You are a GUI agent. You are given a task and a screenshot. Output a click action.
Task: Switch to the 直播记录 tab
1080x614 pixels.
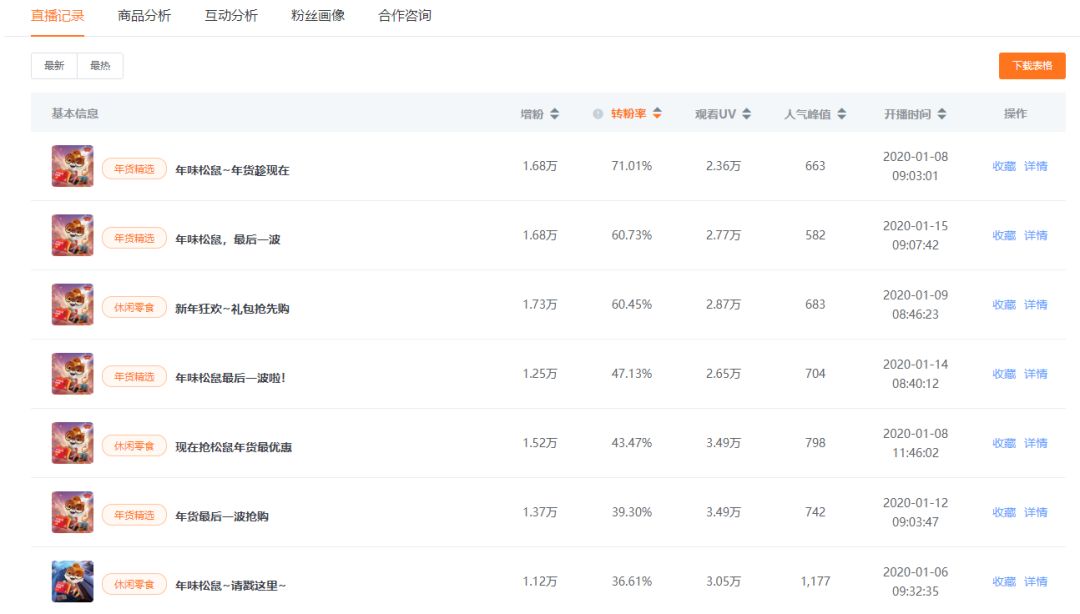(x=58, y=16)
